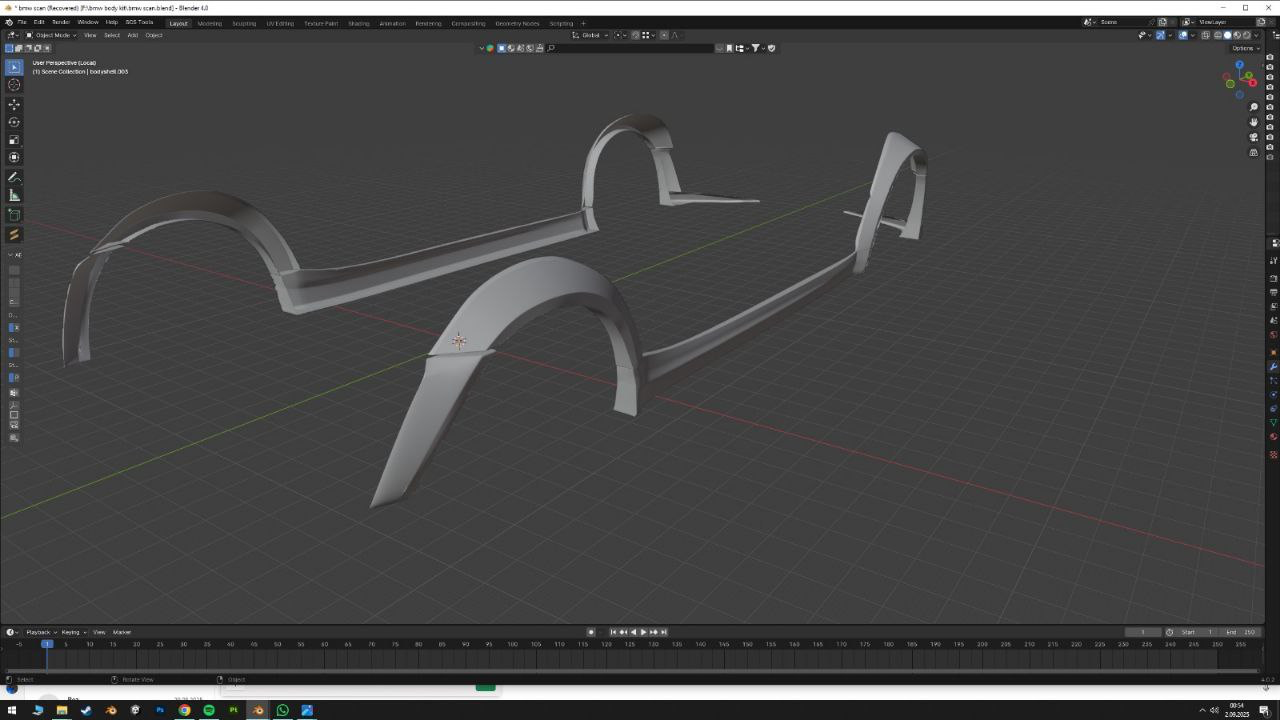Activate the Rotate tool
The height and width of the screenshot is (720, 1280).
coord(14,122)
